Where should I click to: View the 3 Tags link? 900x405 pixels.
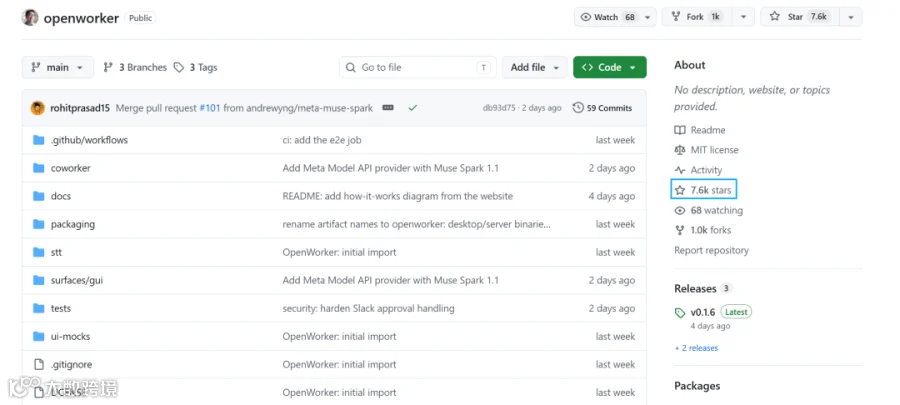coord(196,68)
